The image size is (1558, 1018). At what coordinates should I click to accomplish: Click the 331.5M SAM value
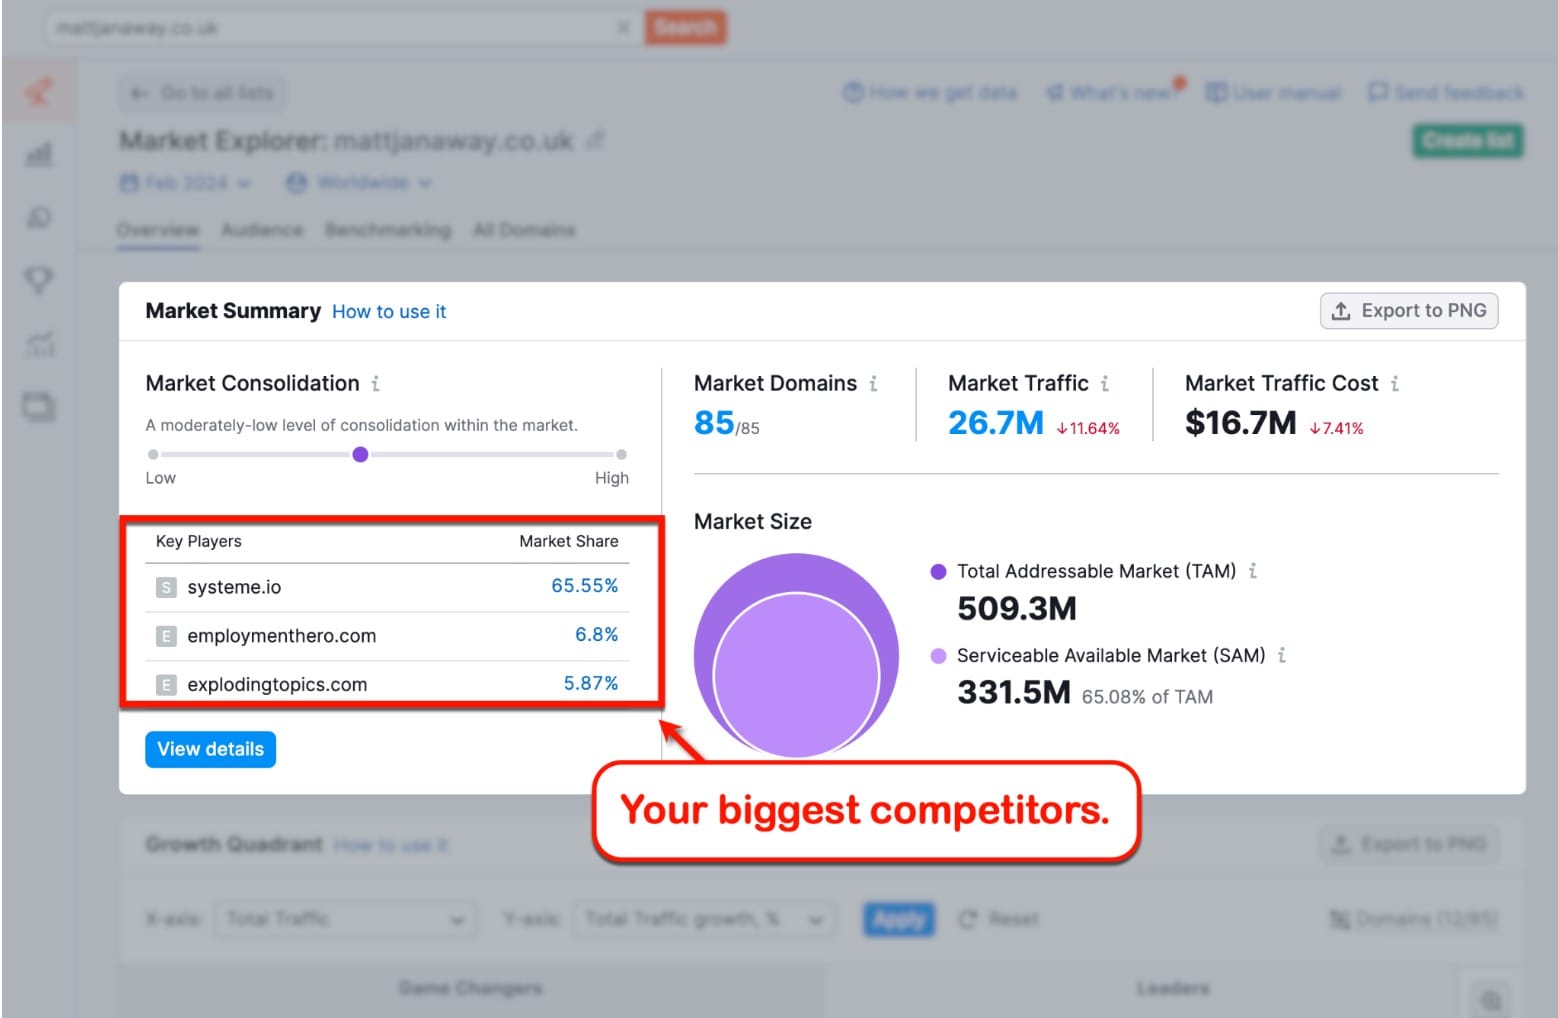click(x=1014, y=692)
